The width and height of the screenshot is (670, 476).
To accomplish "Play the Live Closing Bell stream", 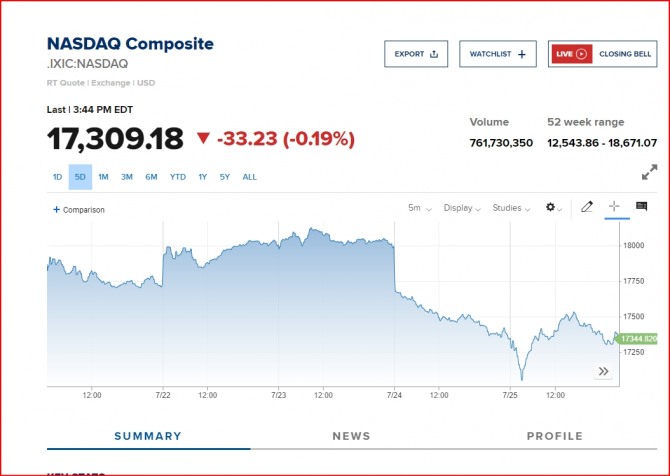I will (581, 54).
